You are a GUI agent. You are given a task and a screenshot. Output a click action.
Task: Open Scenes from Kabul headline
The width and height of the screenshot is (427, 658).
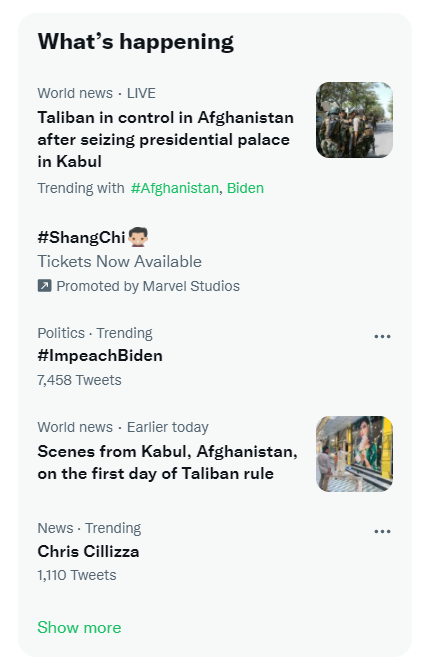tap(167, 462)
